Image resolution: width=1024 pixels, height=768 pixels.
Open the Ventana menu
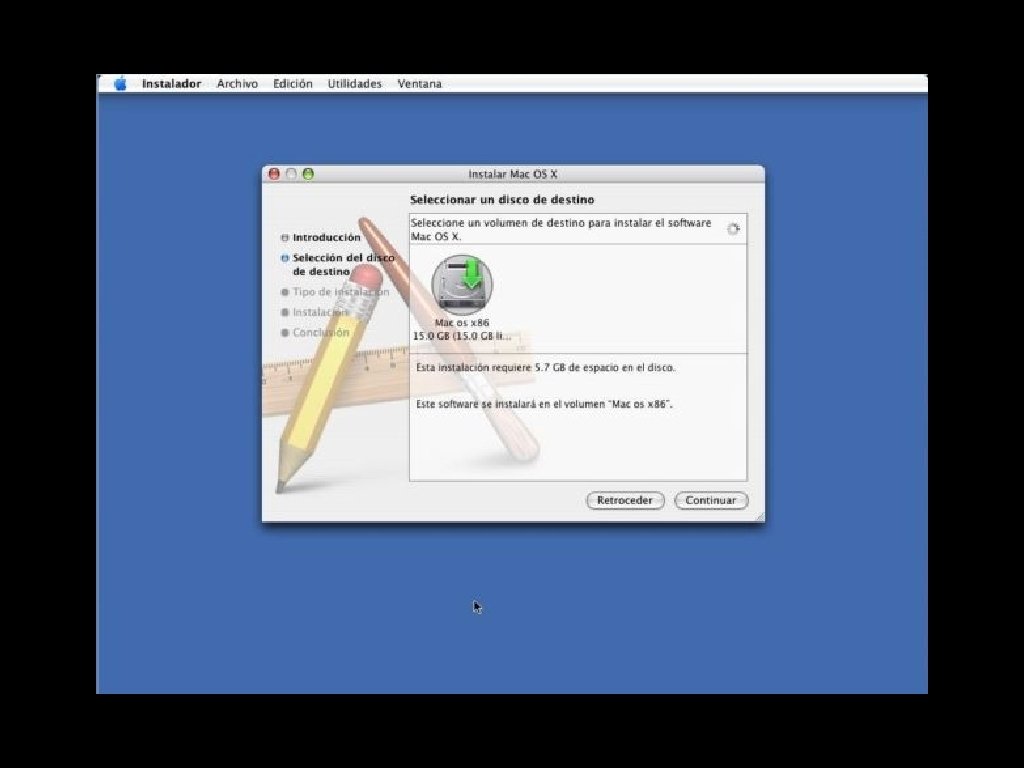pos(419,84)
